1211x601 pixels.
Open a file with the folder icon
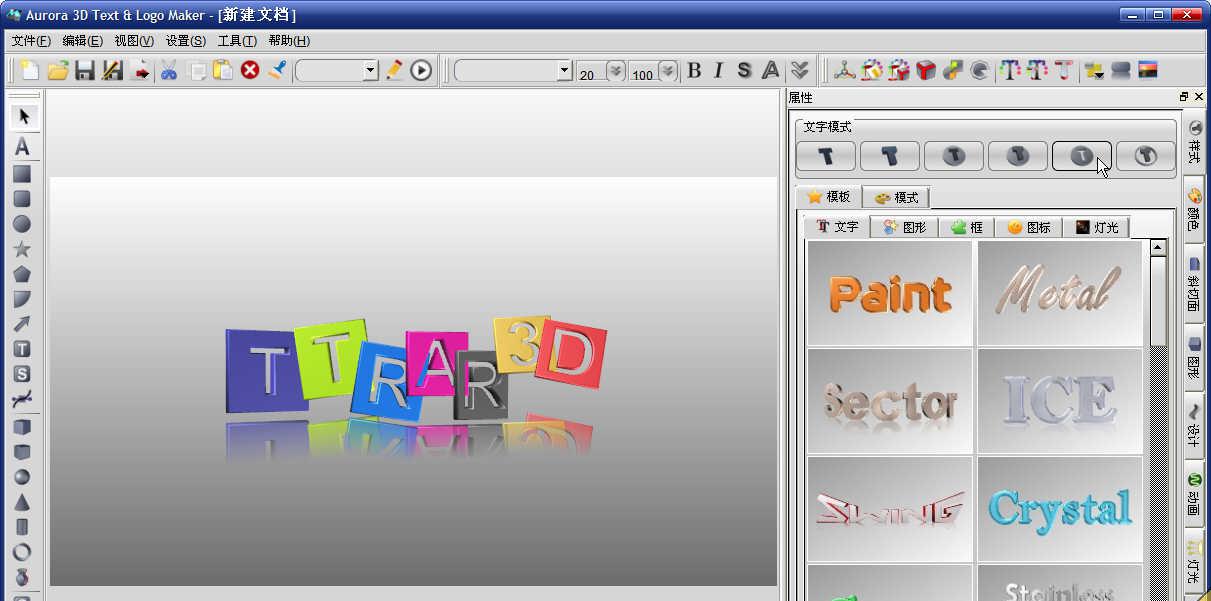click(58, 70)
